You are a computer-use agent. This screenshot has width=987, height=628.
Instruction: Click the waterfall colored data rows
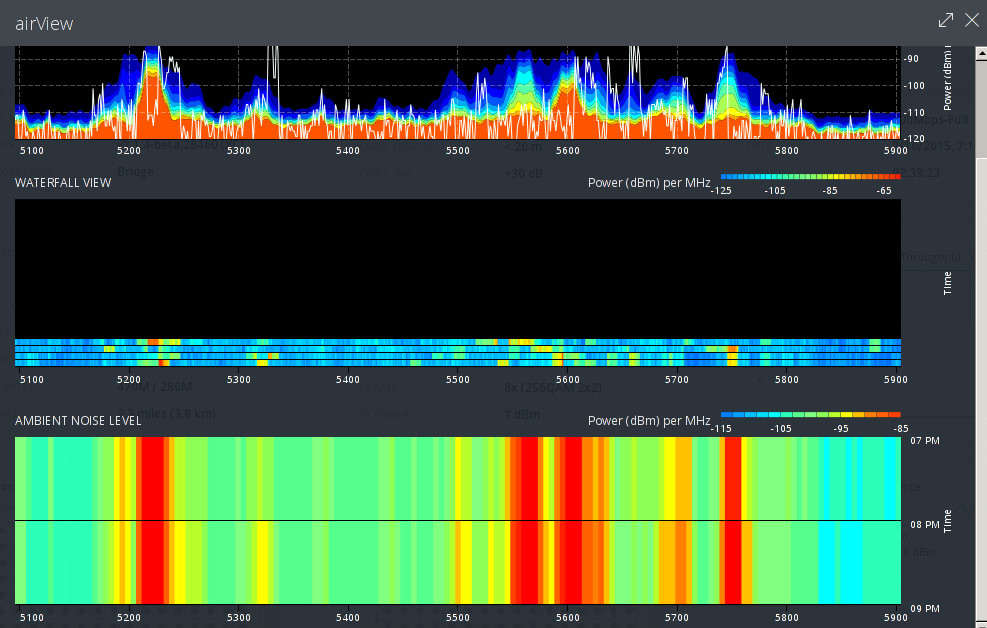click(458, 353)
